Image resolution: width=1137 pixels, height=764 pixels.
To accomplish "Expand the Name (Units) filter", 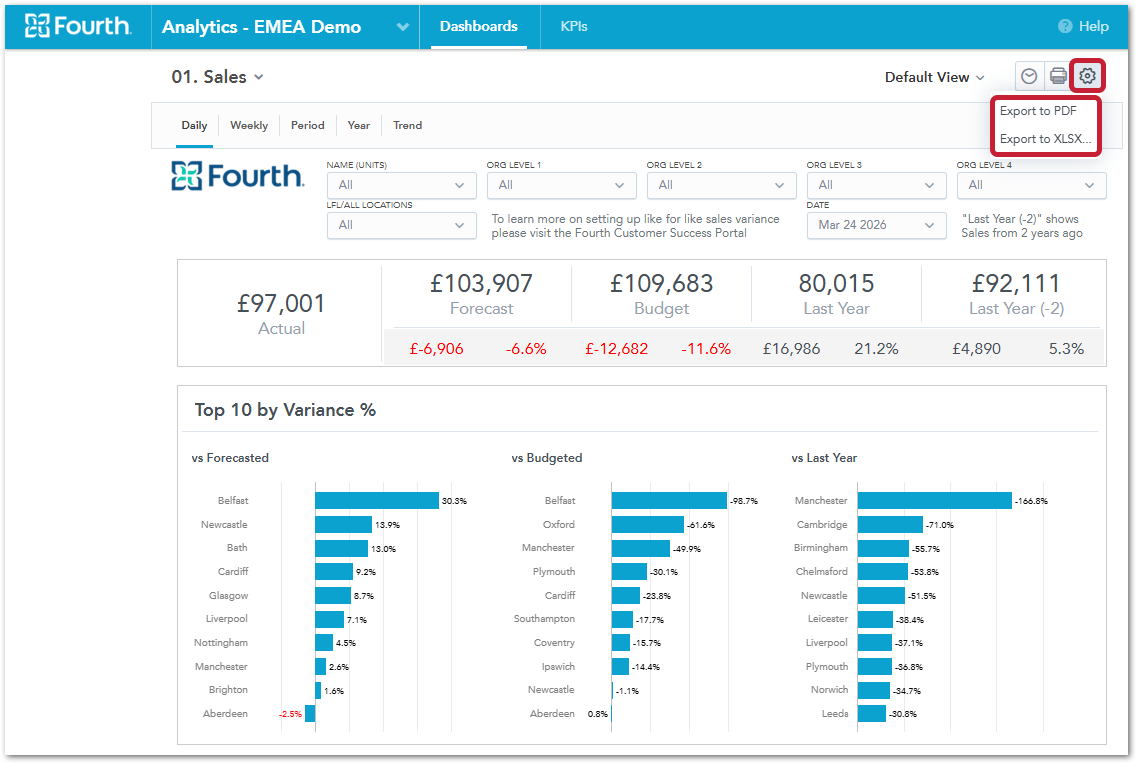I will (x=401, y=185).
